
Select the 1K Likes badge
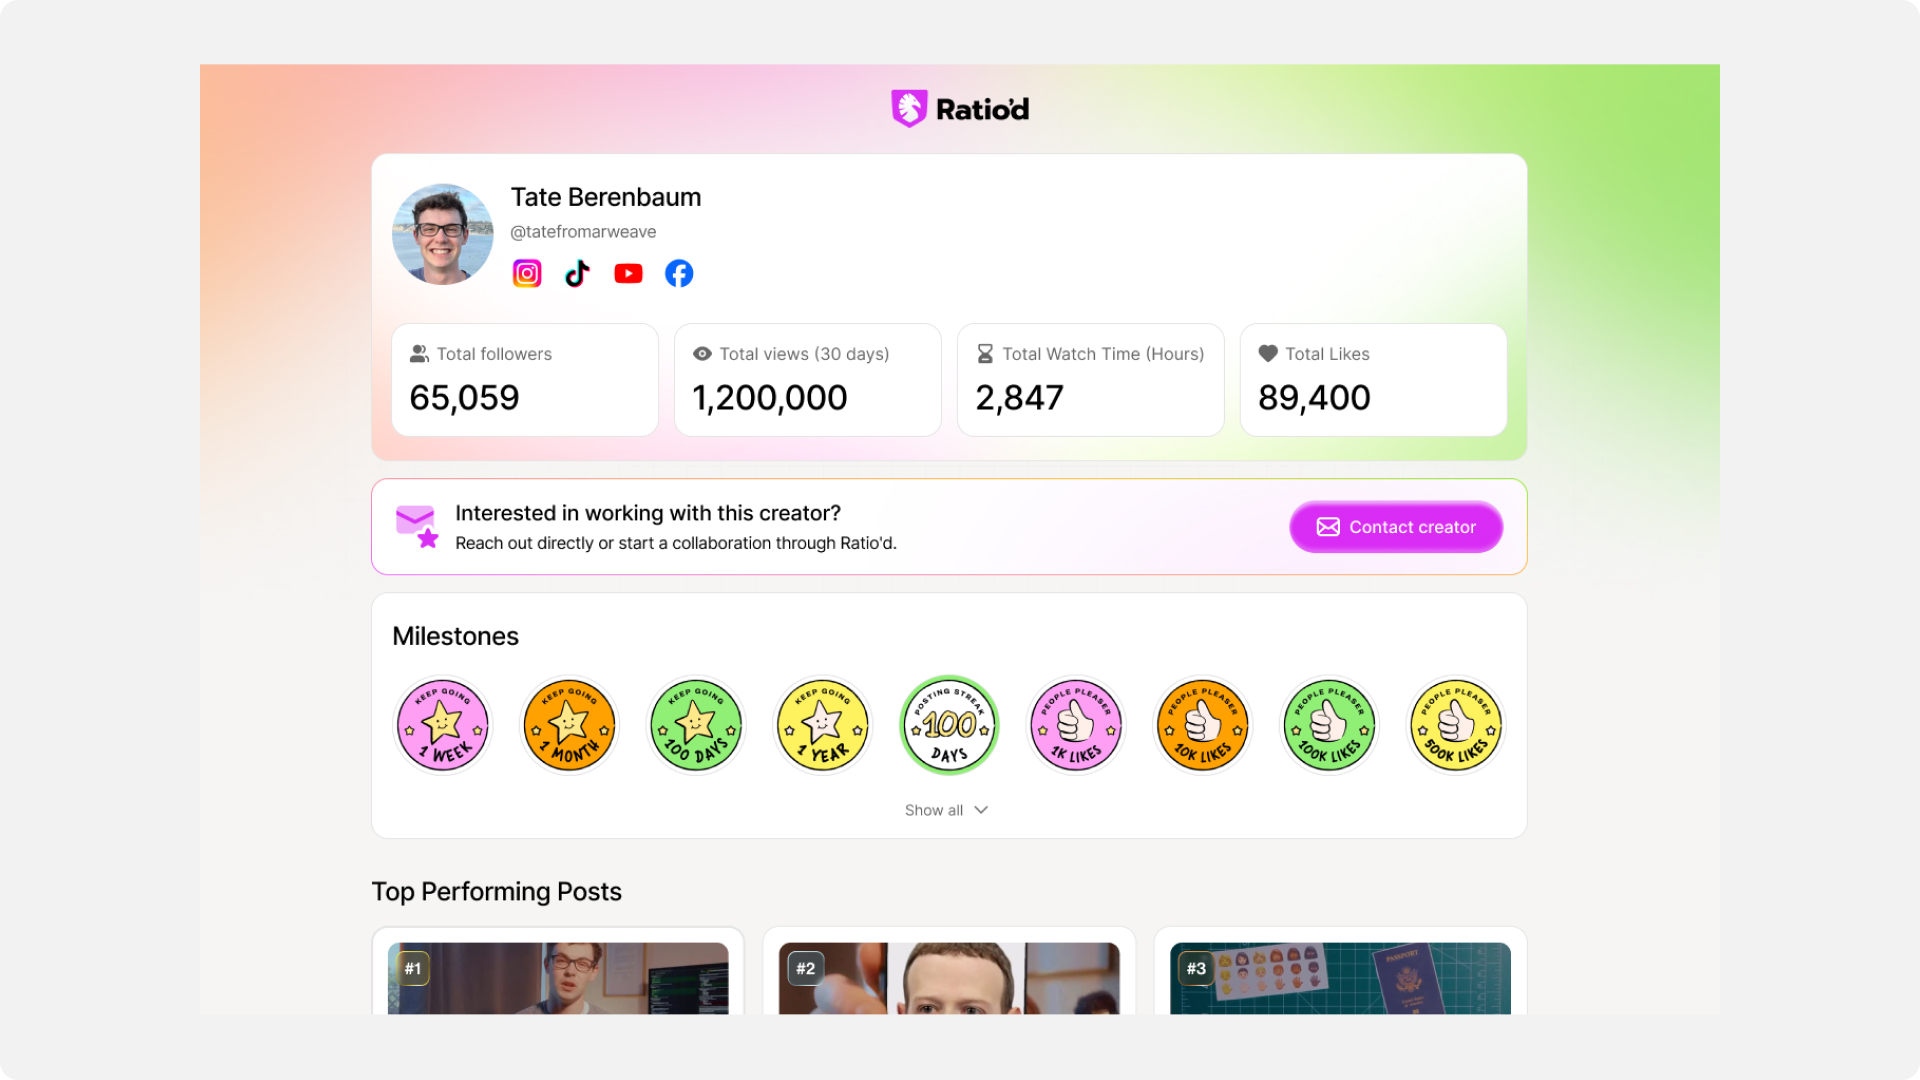pos(1076,725)
